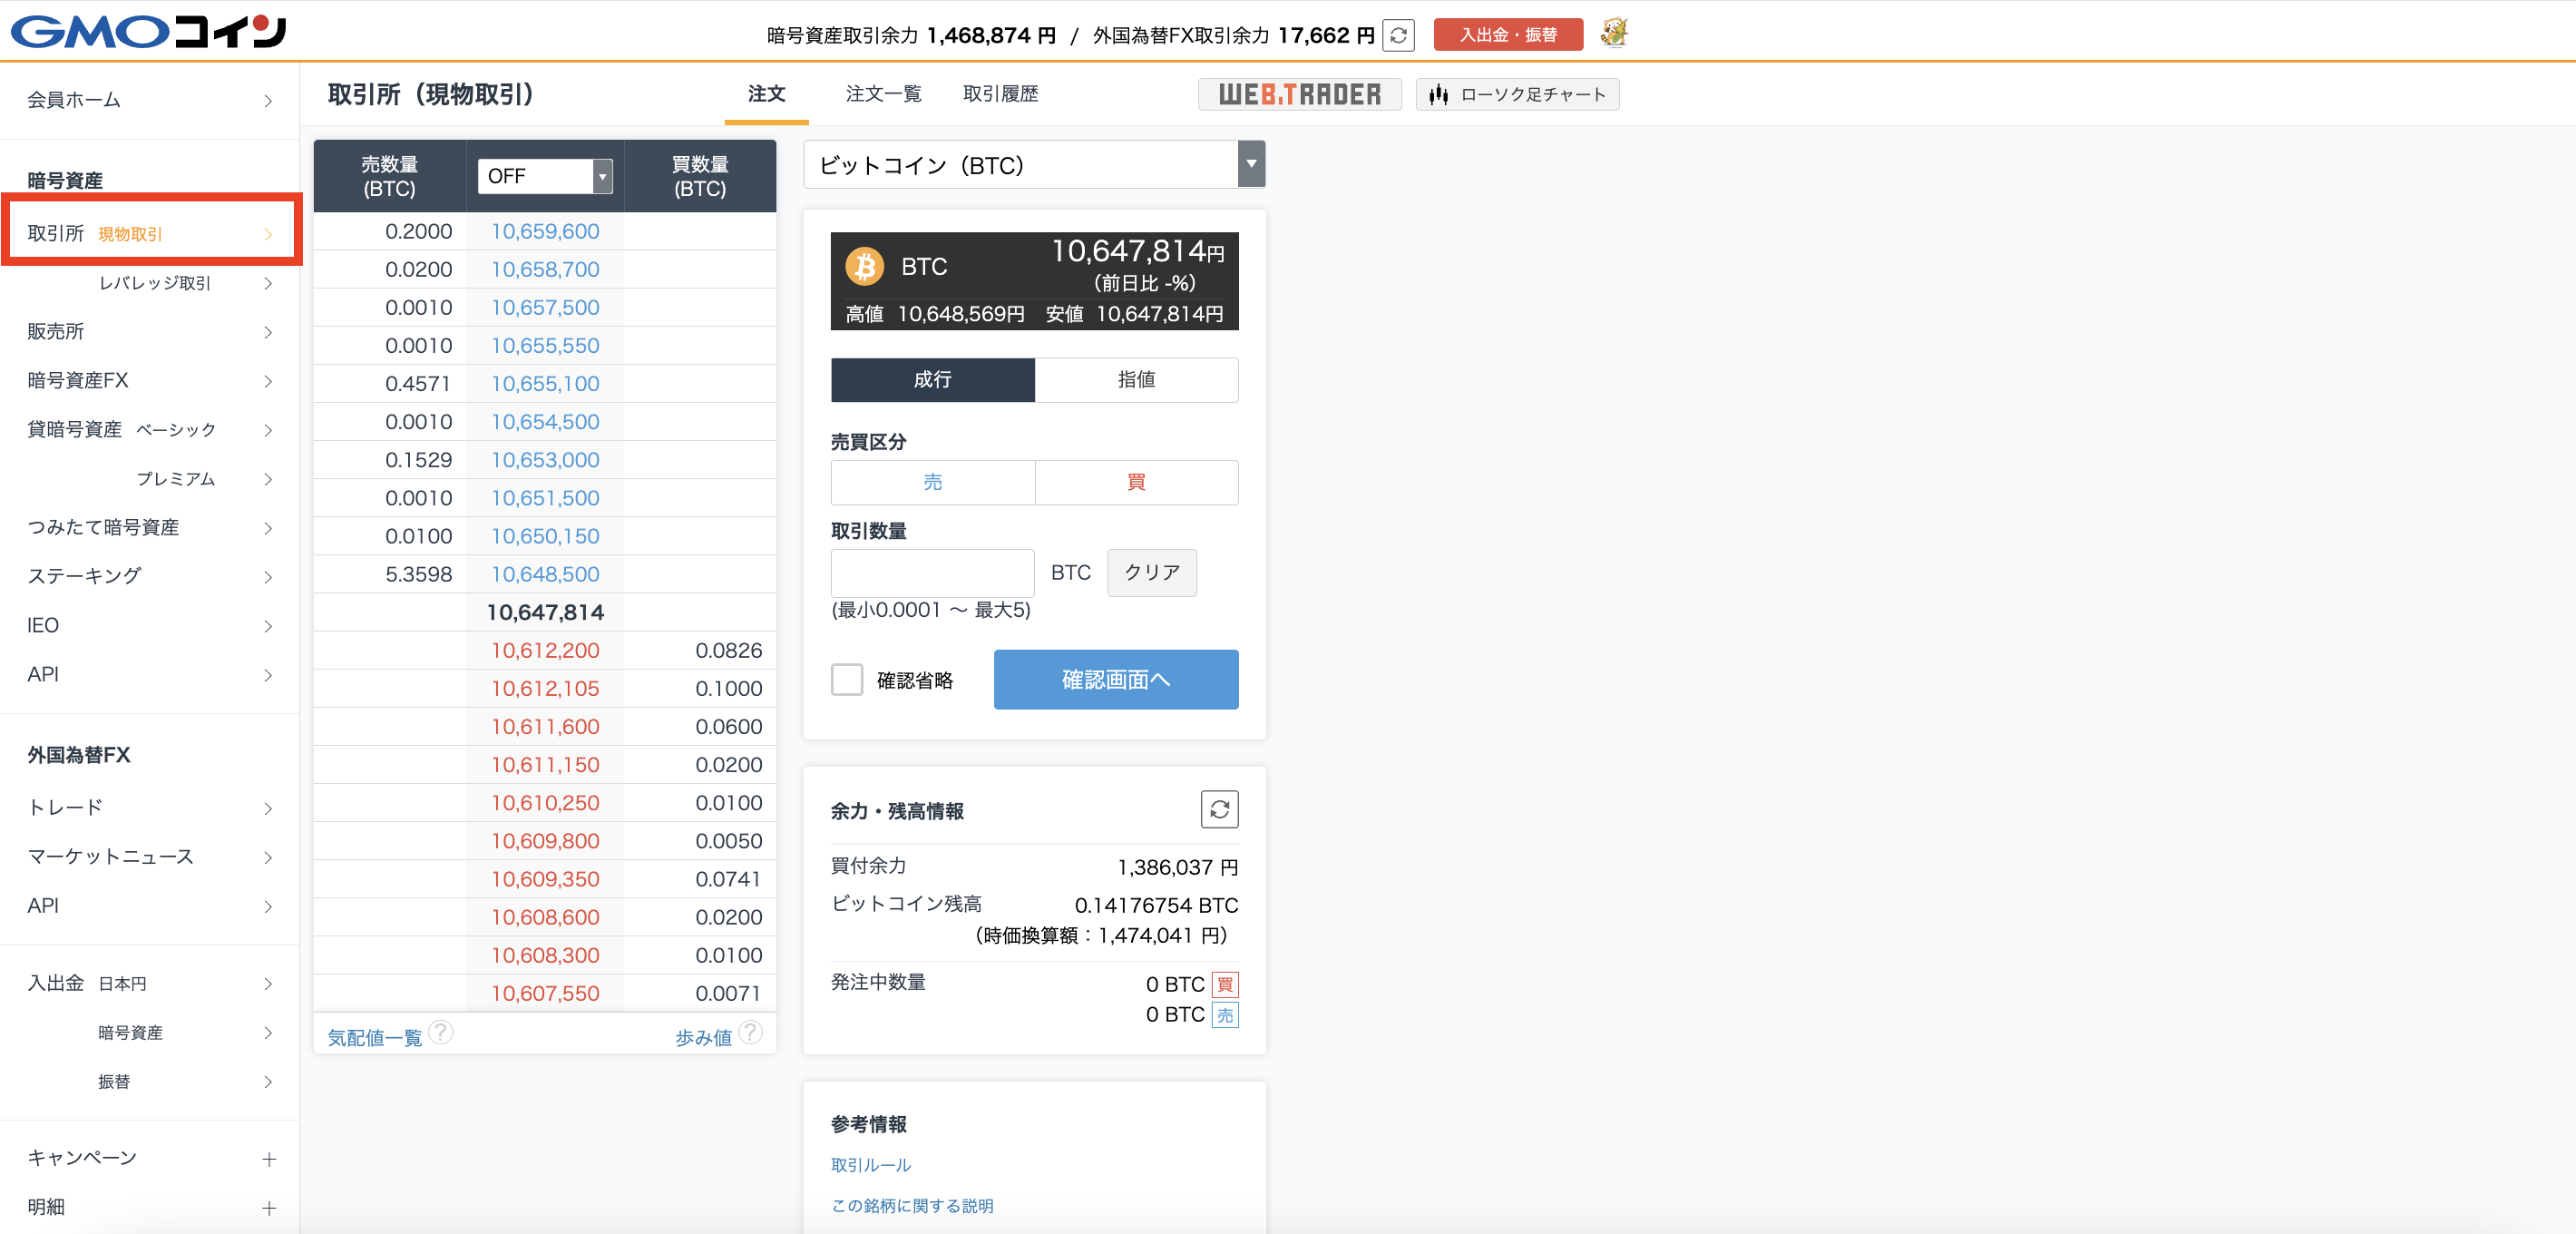Refresh trading balance in header
The image size is (2576, 1234).
(x=1398, y=35)
